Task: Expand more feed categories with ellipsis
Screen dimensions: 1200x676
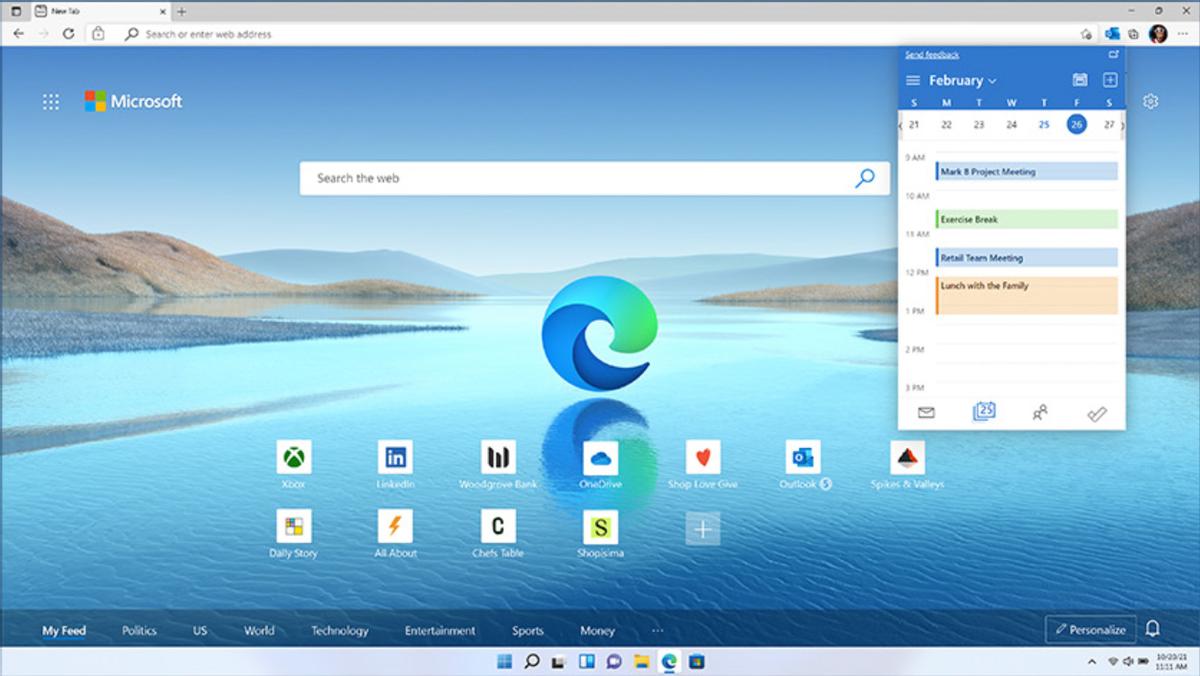Action: [657, 630]
